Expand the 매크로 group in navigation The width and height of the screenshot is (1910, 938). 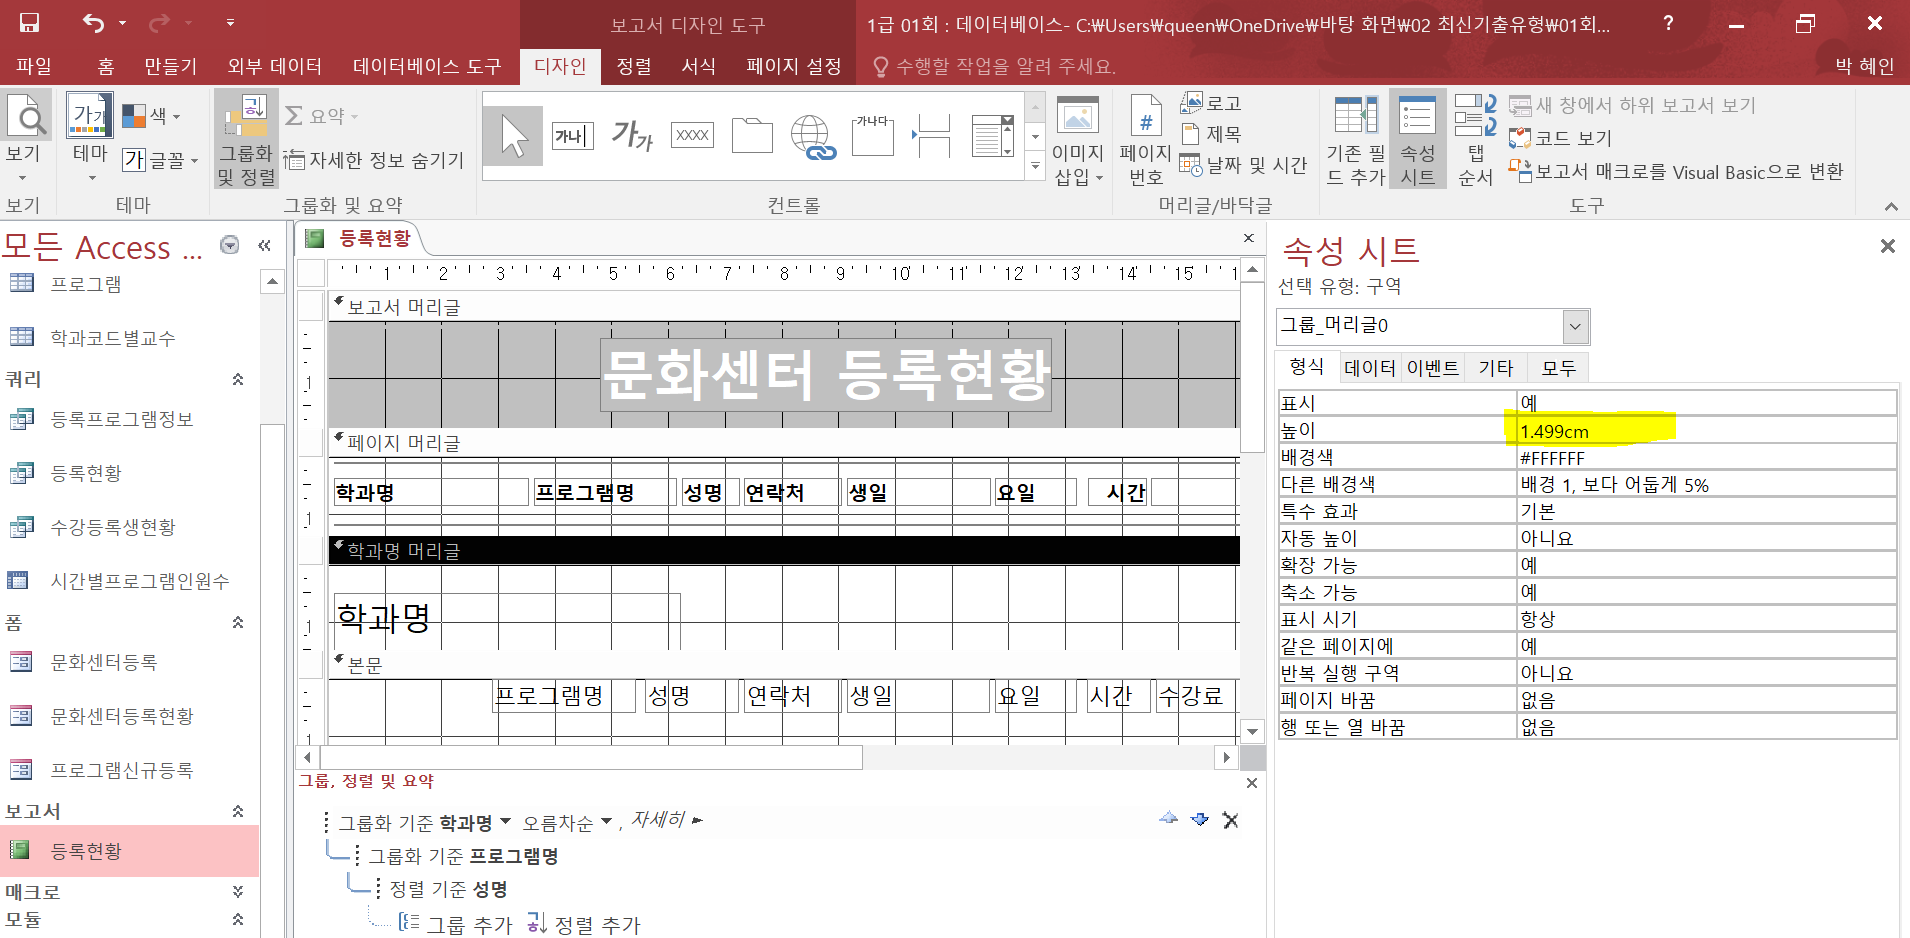(x=238, y=891)
